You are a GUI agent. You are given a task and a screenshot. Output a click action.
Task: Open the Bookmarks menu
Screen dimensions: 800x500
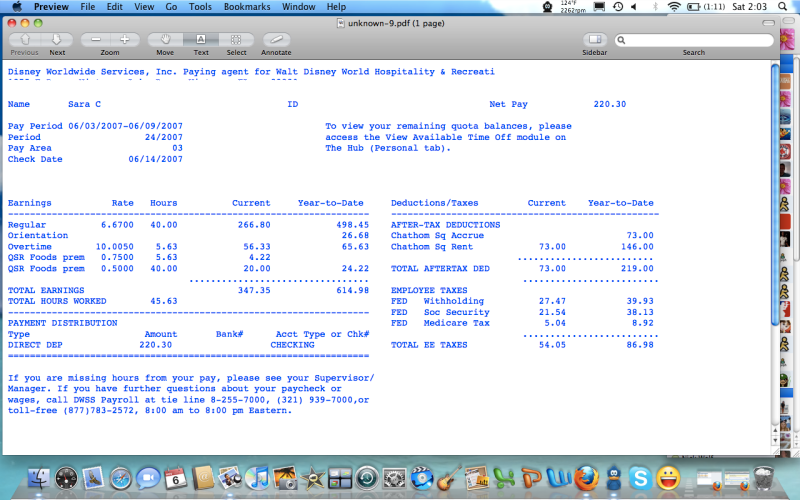(247, 7)
